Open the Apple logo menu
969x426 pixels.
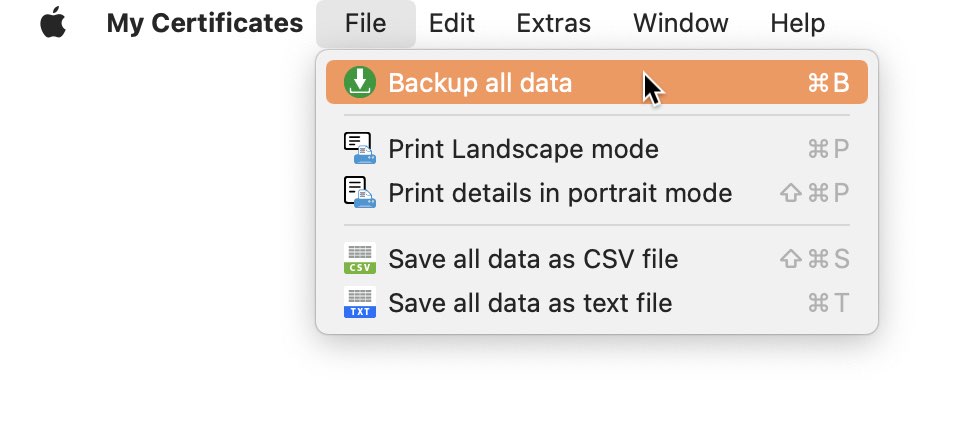point(53,23)
